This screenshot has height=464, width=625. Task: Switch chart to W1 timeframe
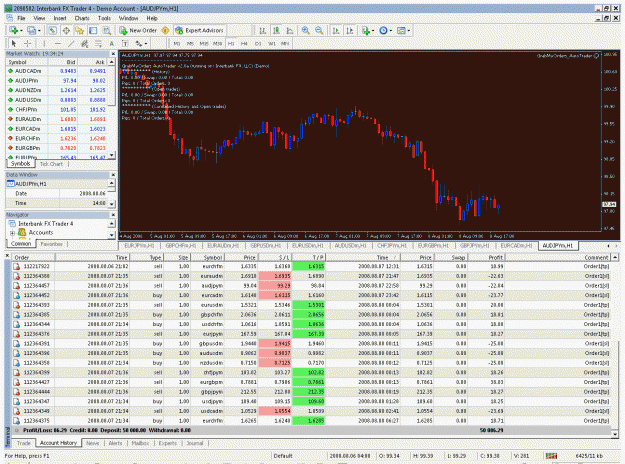point(271,43)
